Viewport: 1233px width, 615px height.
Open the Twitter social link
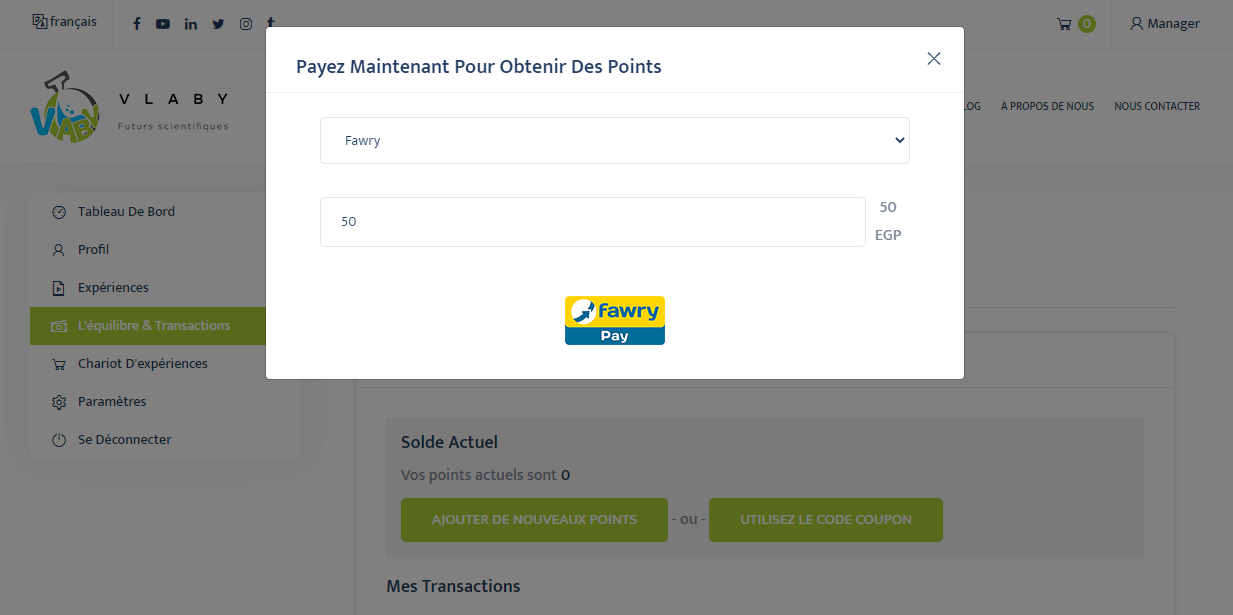pos(218,24)
